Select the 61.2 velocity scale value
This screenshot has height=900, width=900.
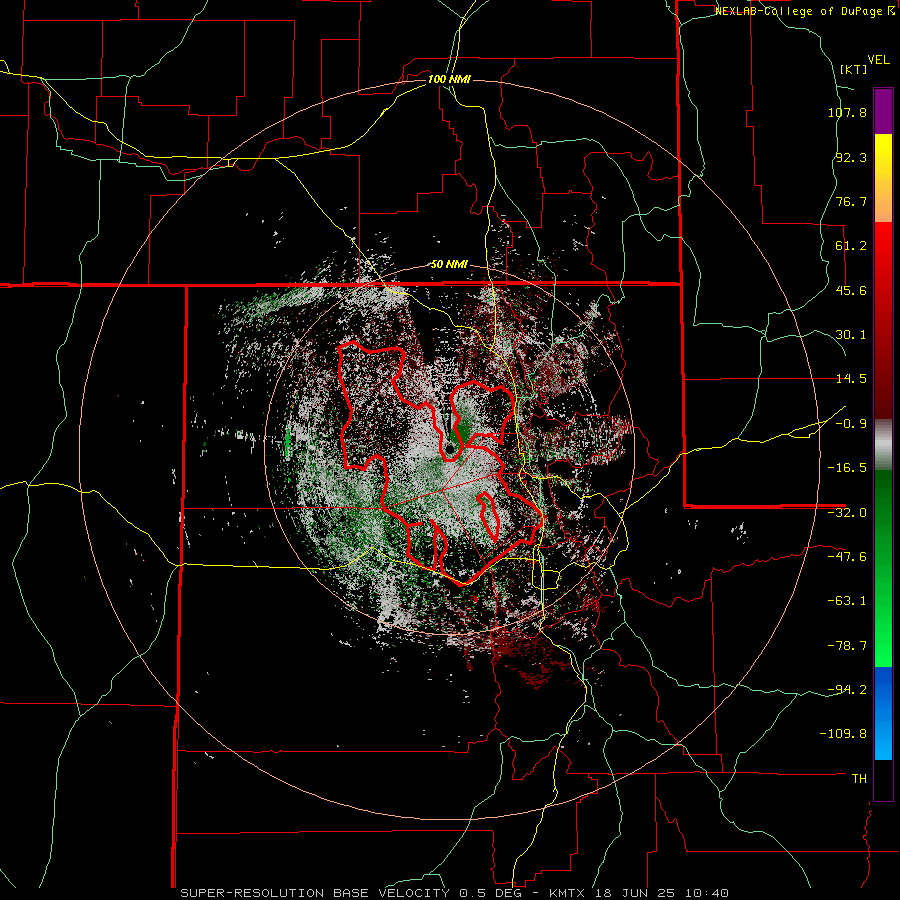point(851,246)
